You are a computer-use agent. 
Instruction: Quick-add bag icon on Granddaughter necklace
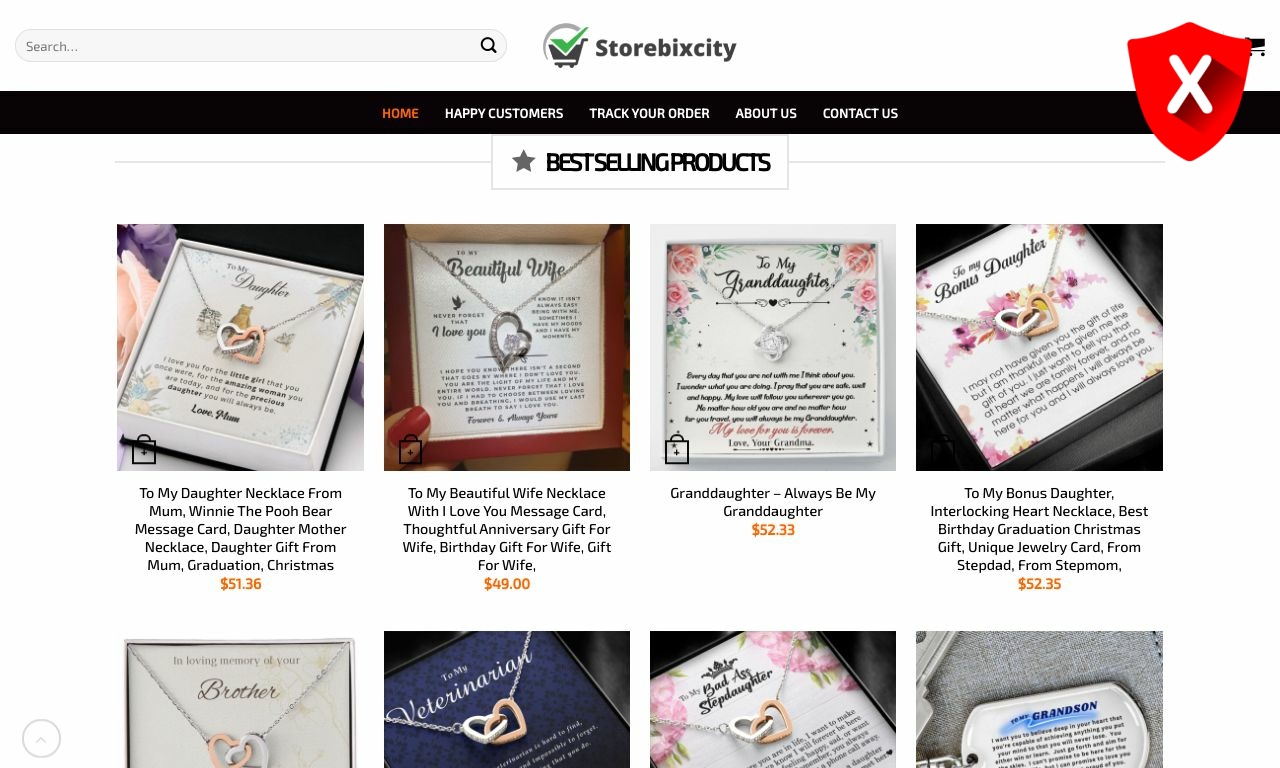click(677, 450)
